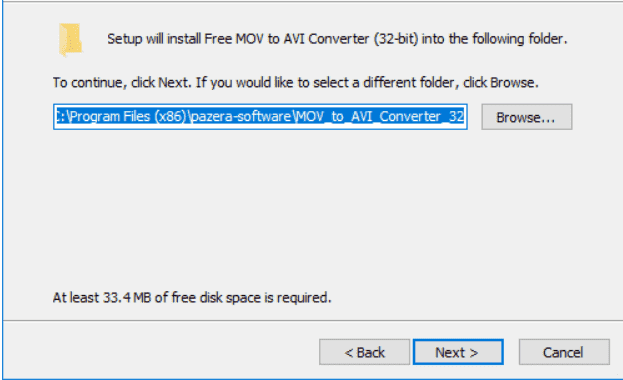The height and width of the screenshot is (380, 623).
Task: Click the word "Browse" in instruction sentence
Action: (x=512, y=83)
